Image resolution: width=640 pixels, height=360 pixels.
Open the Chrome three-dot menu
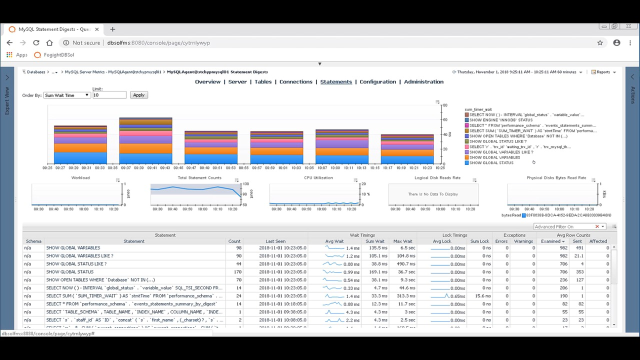click(630, 43)
